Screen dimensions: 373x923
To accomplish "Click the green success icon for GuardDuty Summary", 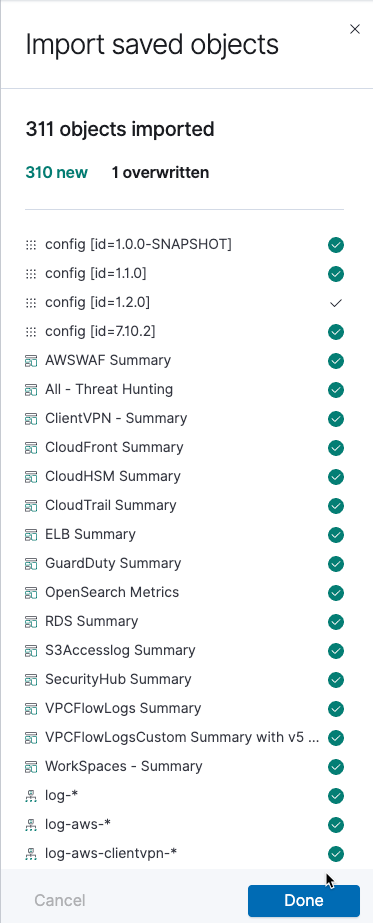I will pyautogui.click(x=336, y=564).
